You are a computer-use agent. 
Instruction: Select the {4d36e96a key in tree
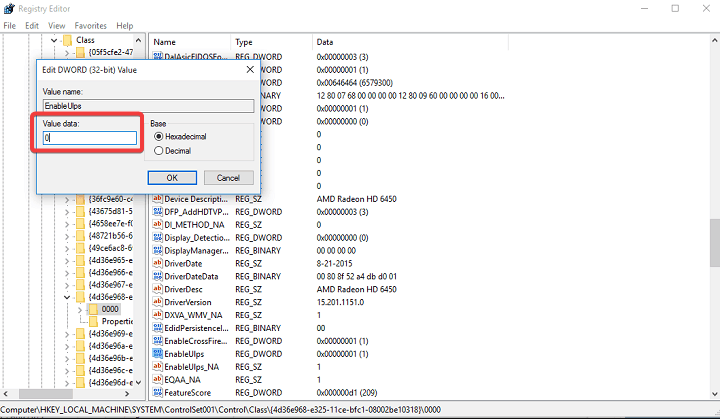(110, 346)
